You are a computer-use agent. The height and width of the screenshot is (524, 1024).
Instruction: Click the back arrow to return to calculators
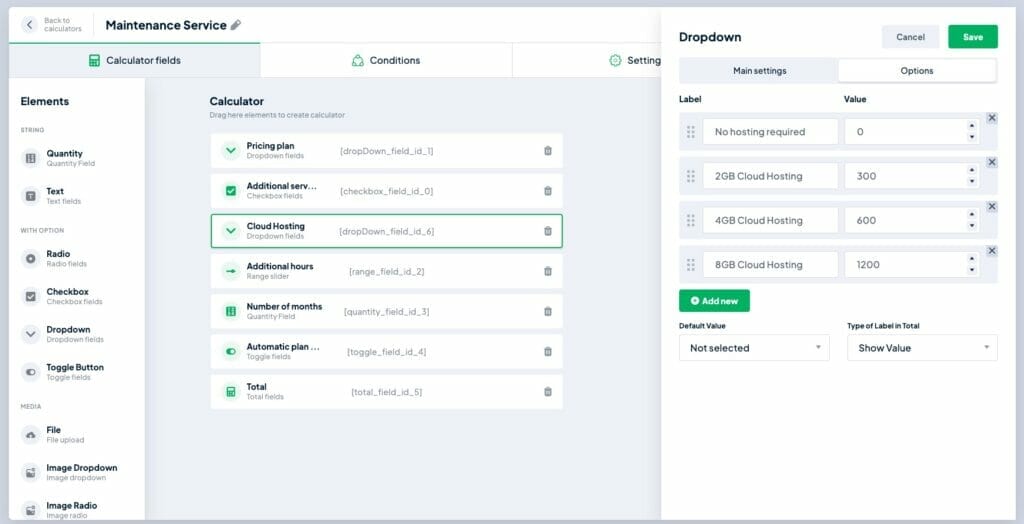pos(30,25)
